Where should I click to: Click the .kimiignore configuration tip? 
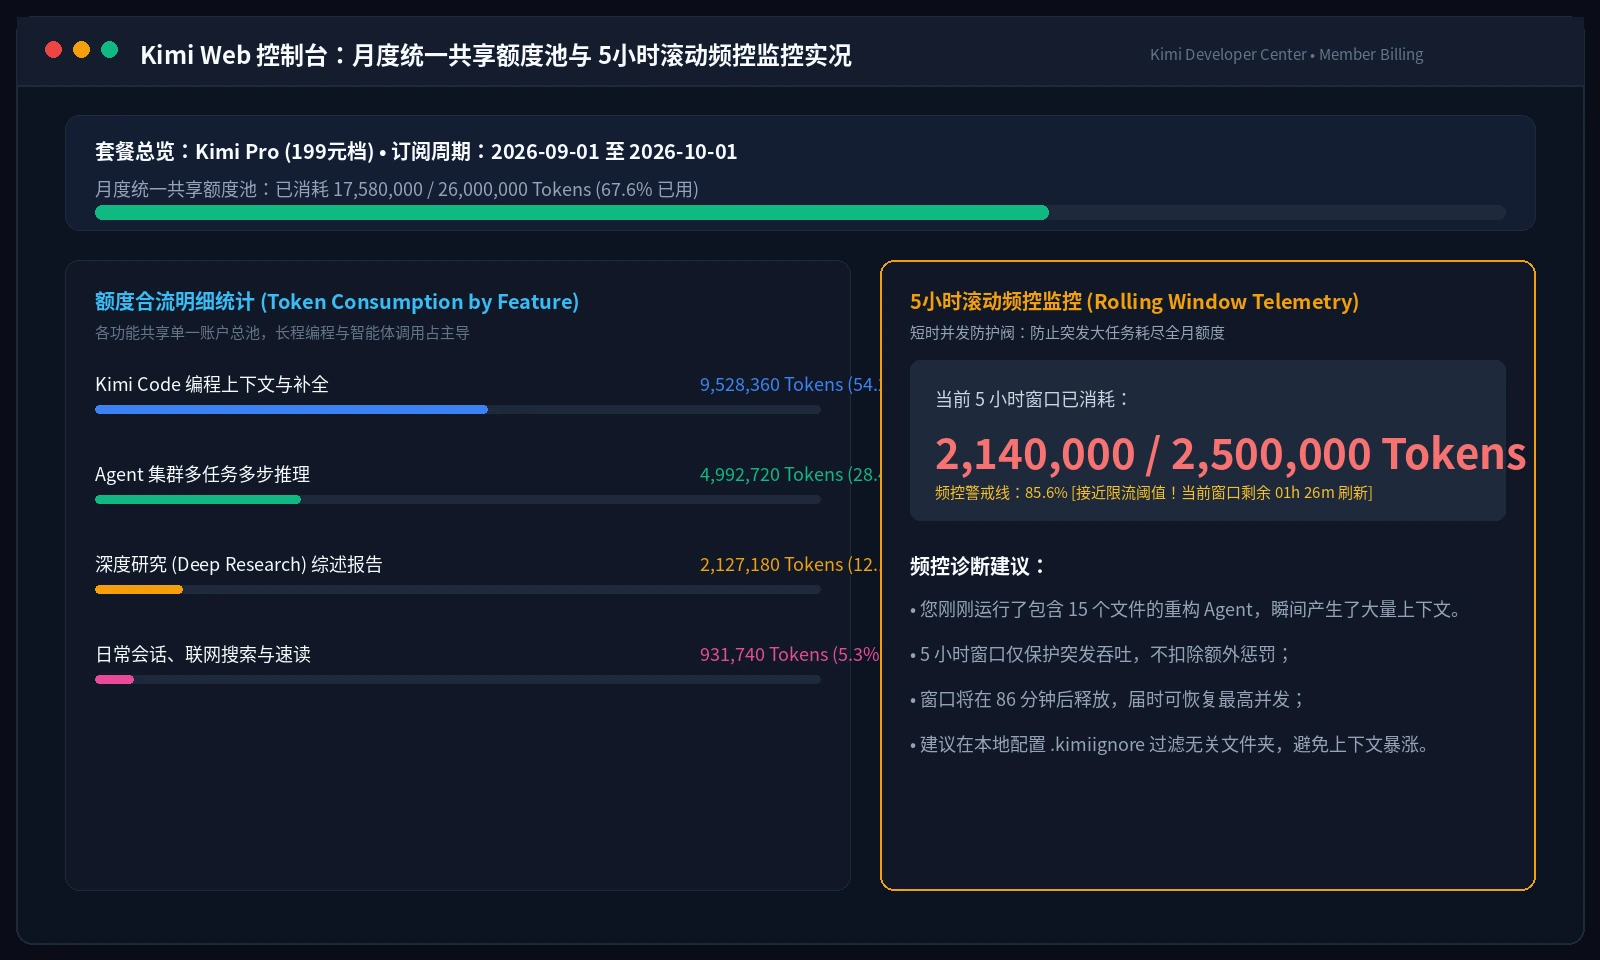[1170, 744]
